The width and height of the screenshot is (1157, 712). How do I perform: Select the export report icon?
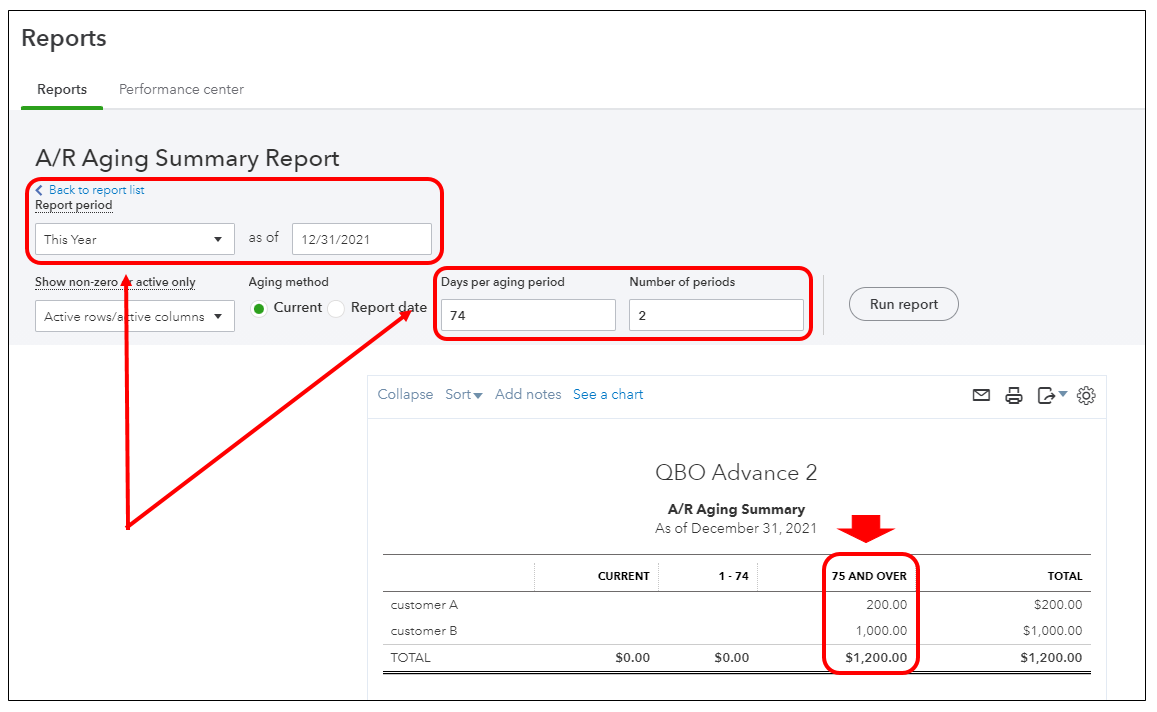click(x=1046, y=395)
